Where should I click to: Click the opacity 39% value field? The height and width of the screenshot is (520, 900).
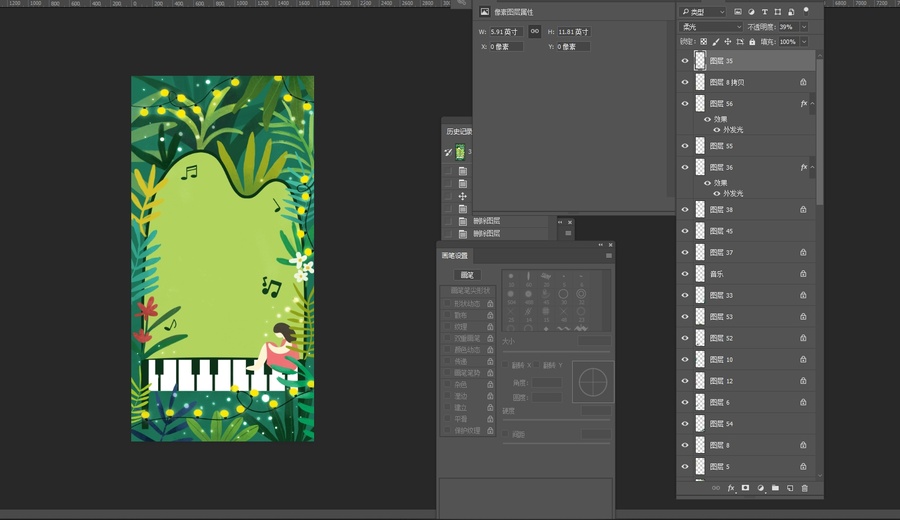tap(789, 27)
